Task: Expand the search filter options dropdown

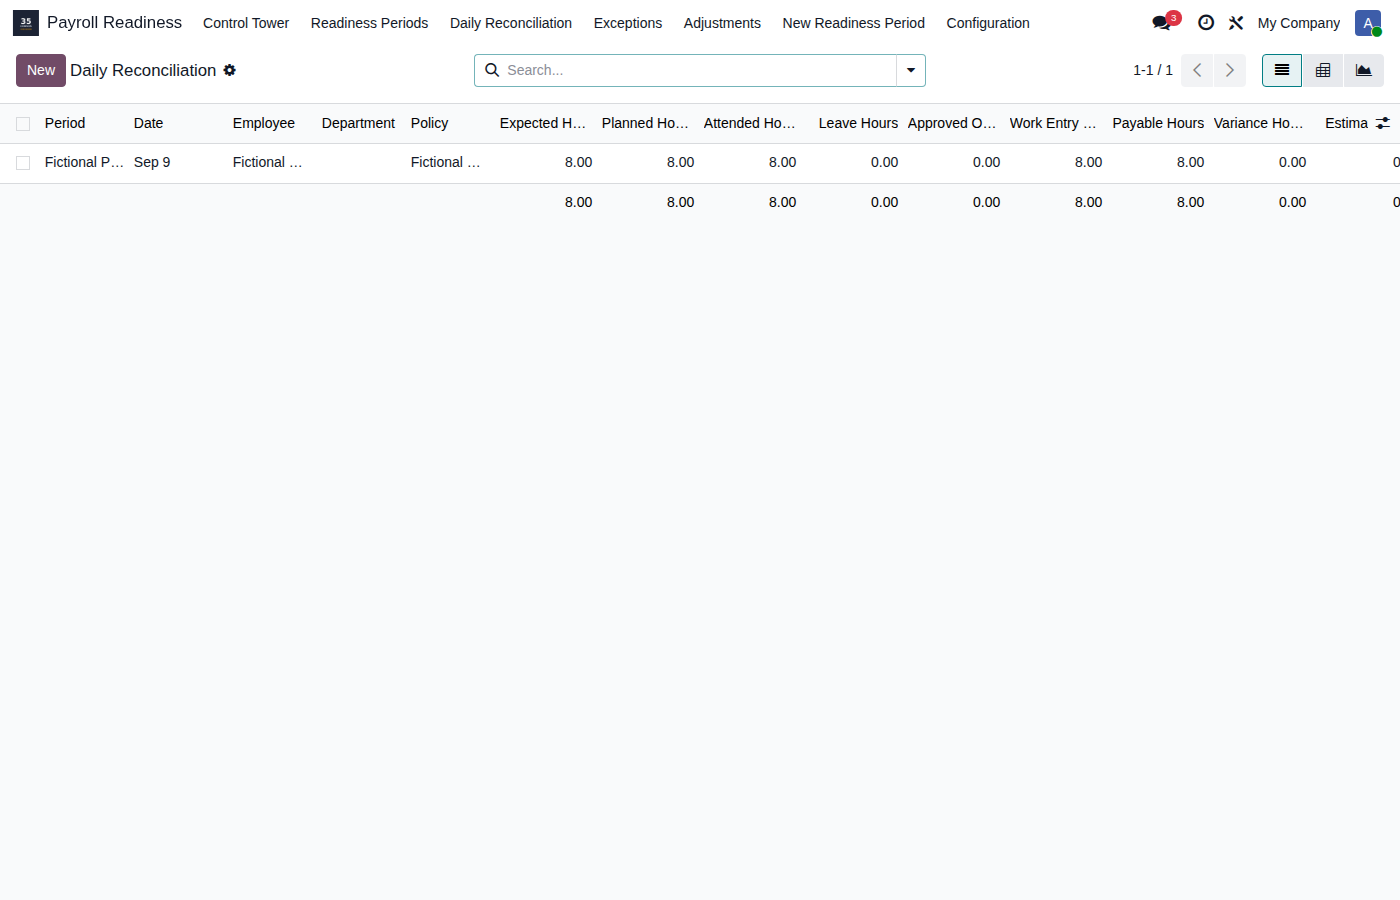Action: coord(911,70)
